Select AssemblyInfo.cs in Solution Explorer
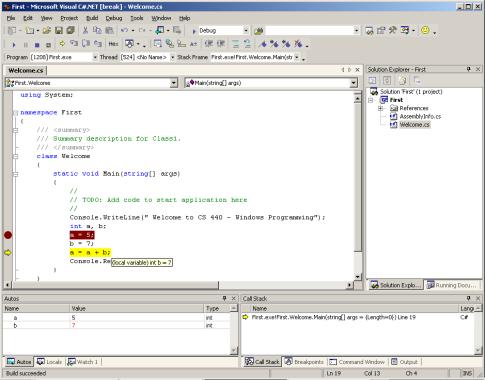The width and height of the screenshot is (485, 380). [420, 116]
